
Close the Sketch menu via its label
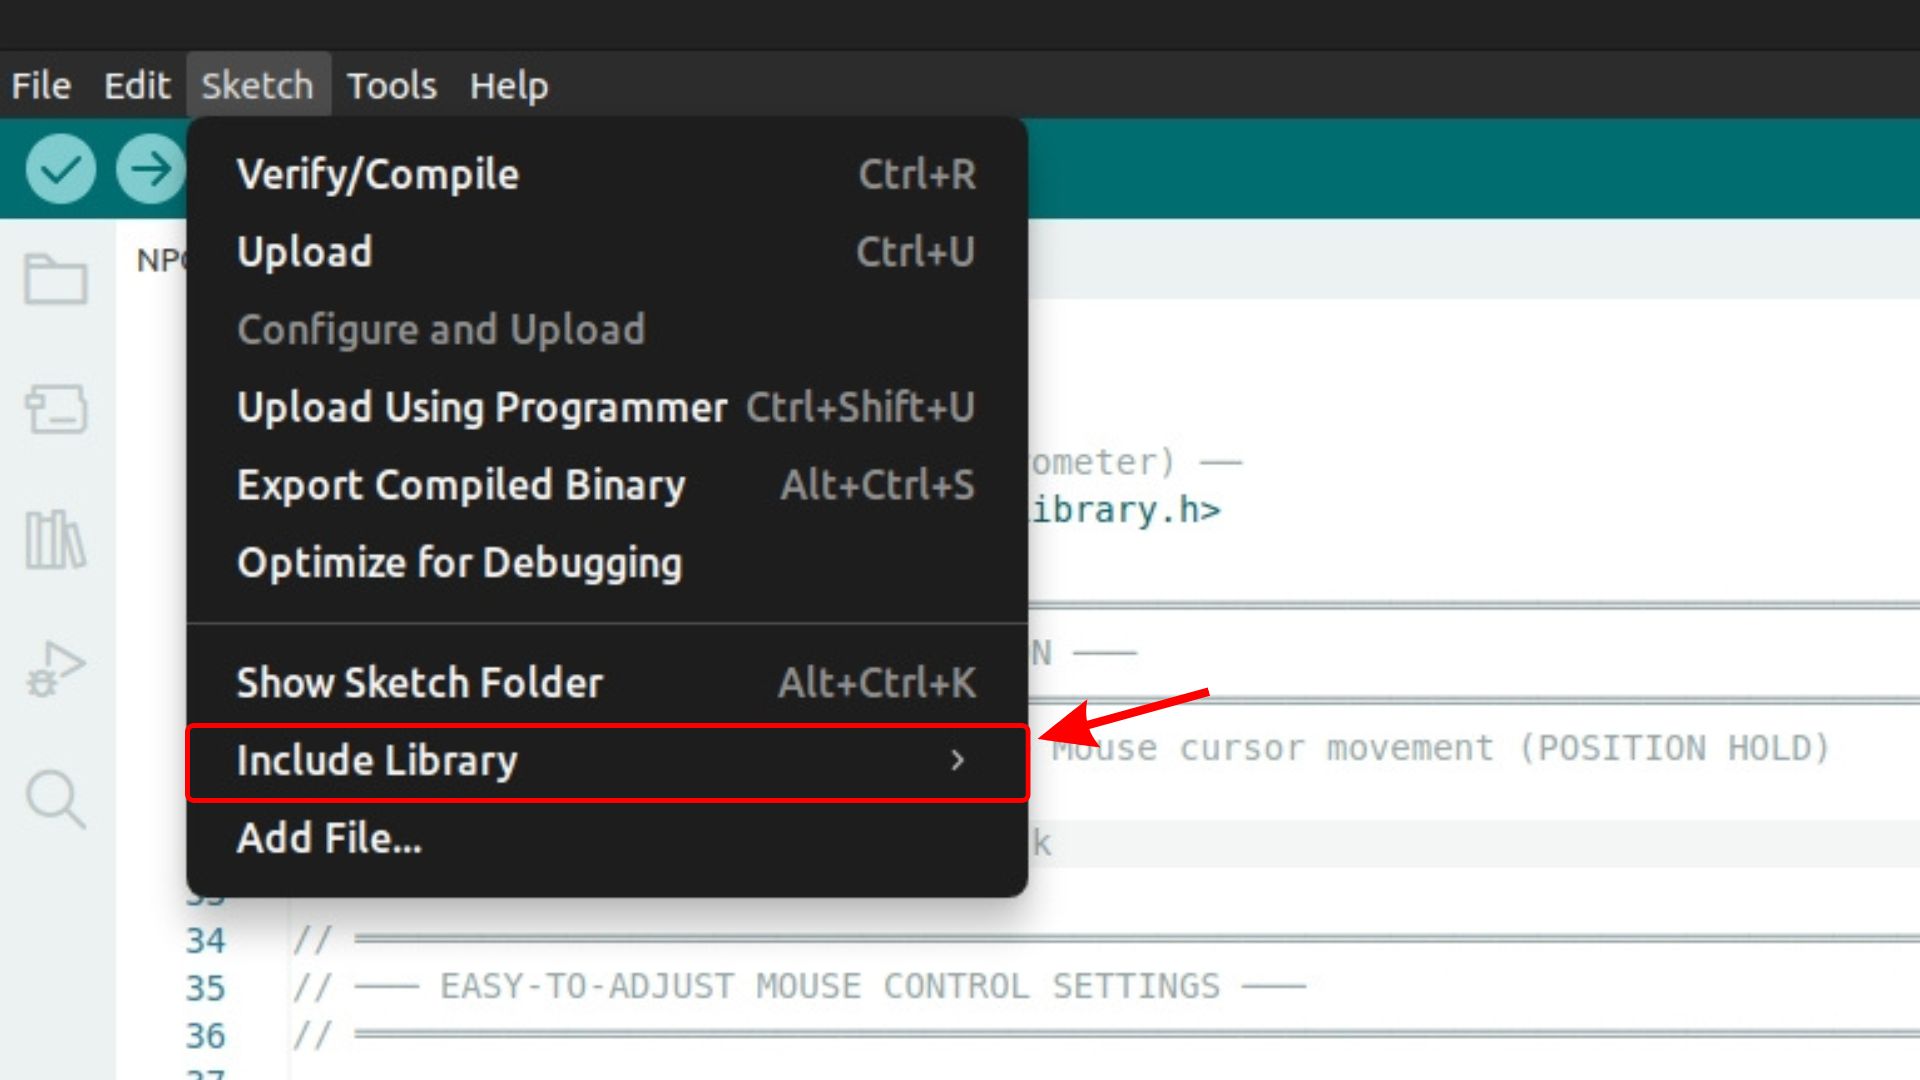pos(258,86)
